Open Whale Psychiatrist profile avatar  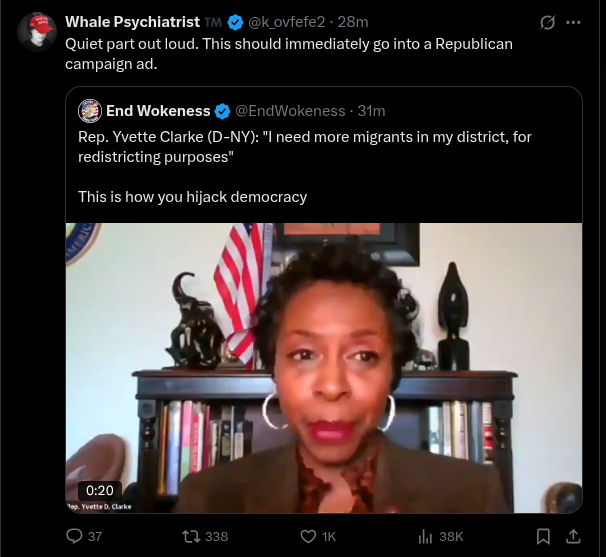click(37, 32)
